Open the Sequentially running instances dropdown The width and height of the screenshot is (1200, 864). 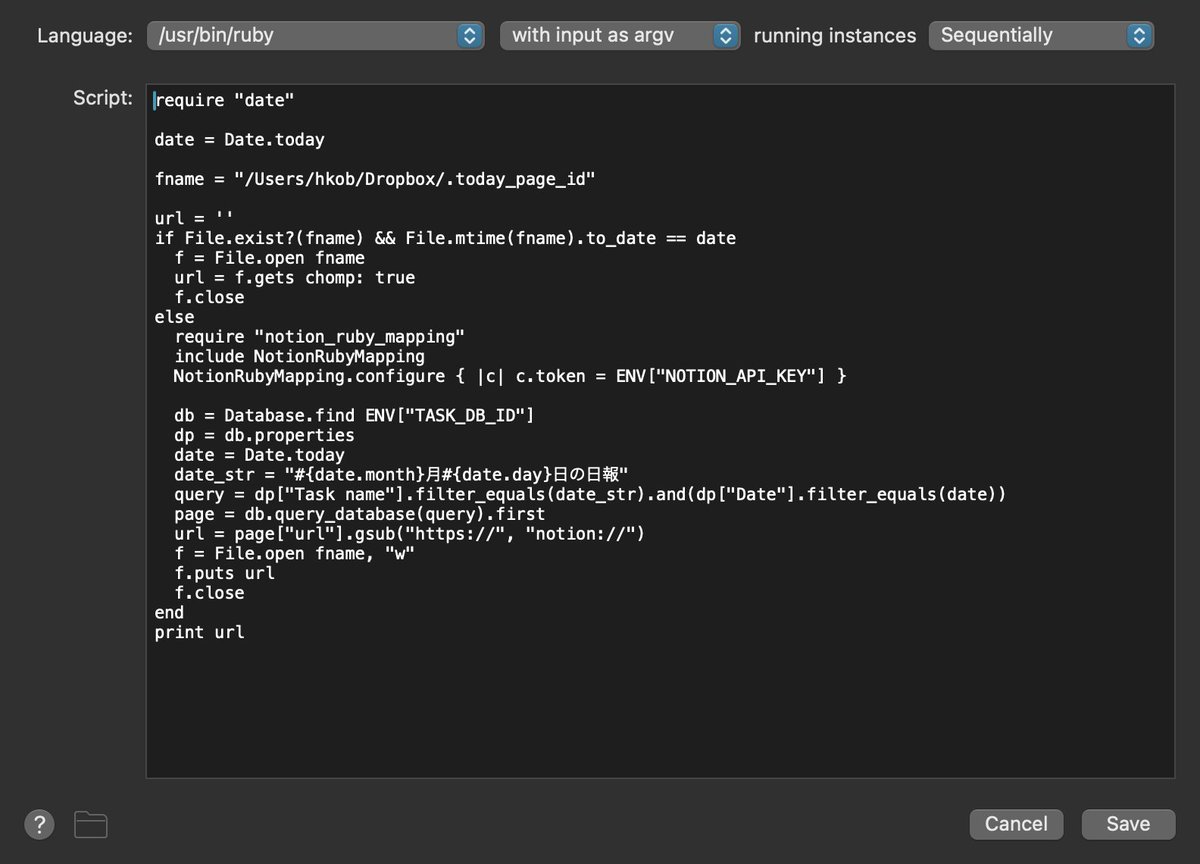(1041, 35)
